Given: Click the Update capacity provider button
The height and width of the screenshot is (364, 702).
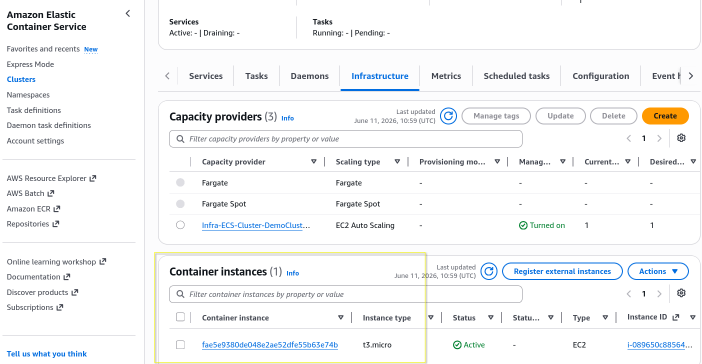Looking at the screenshot, I should point(560,116).
